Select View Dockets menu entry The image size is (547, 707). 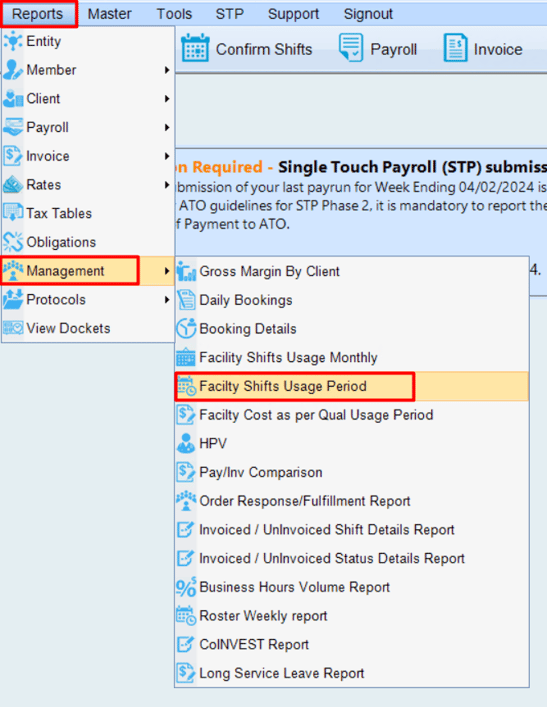[88, 328]
